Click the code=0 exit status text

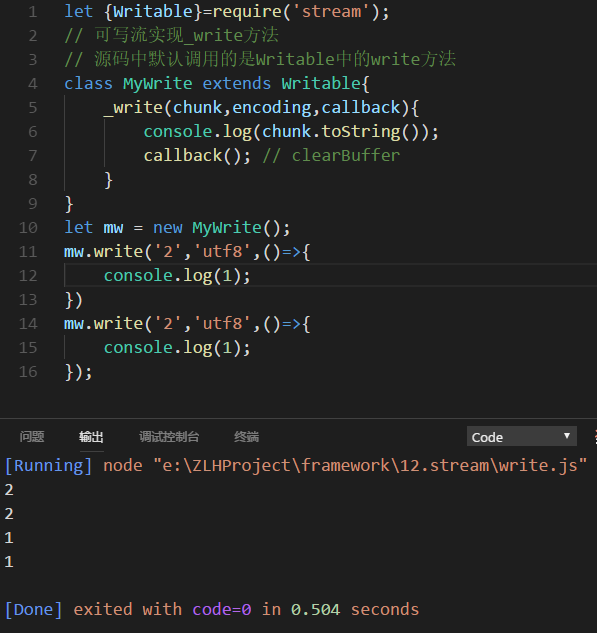222,610
